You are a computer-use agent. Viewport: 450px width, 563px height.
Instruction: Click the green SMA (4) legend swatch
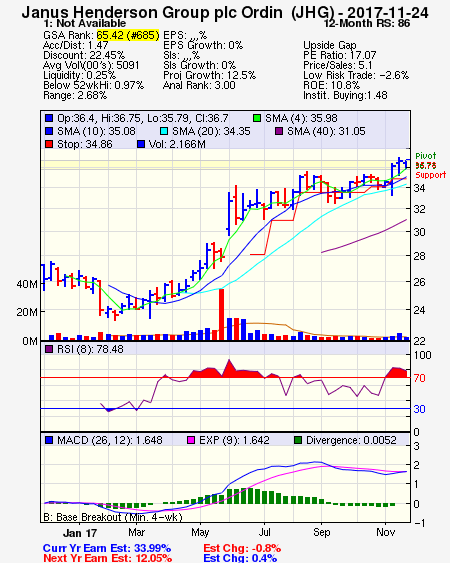click(257, 118)
